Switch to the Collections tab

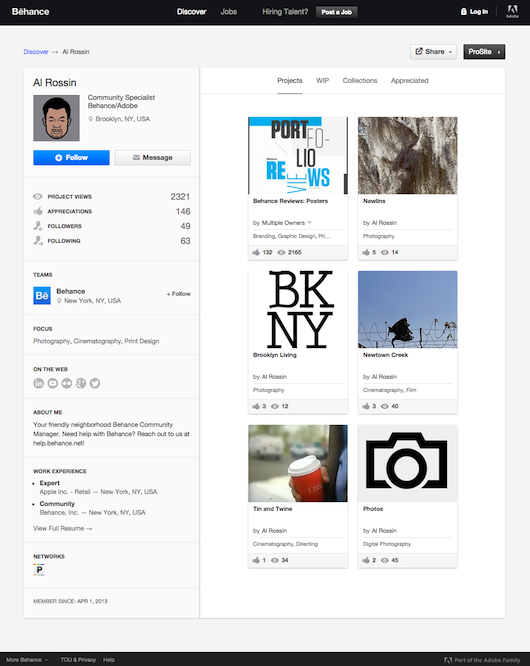click(360, 81)
